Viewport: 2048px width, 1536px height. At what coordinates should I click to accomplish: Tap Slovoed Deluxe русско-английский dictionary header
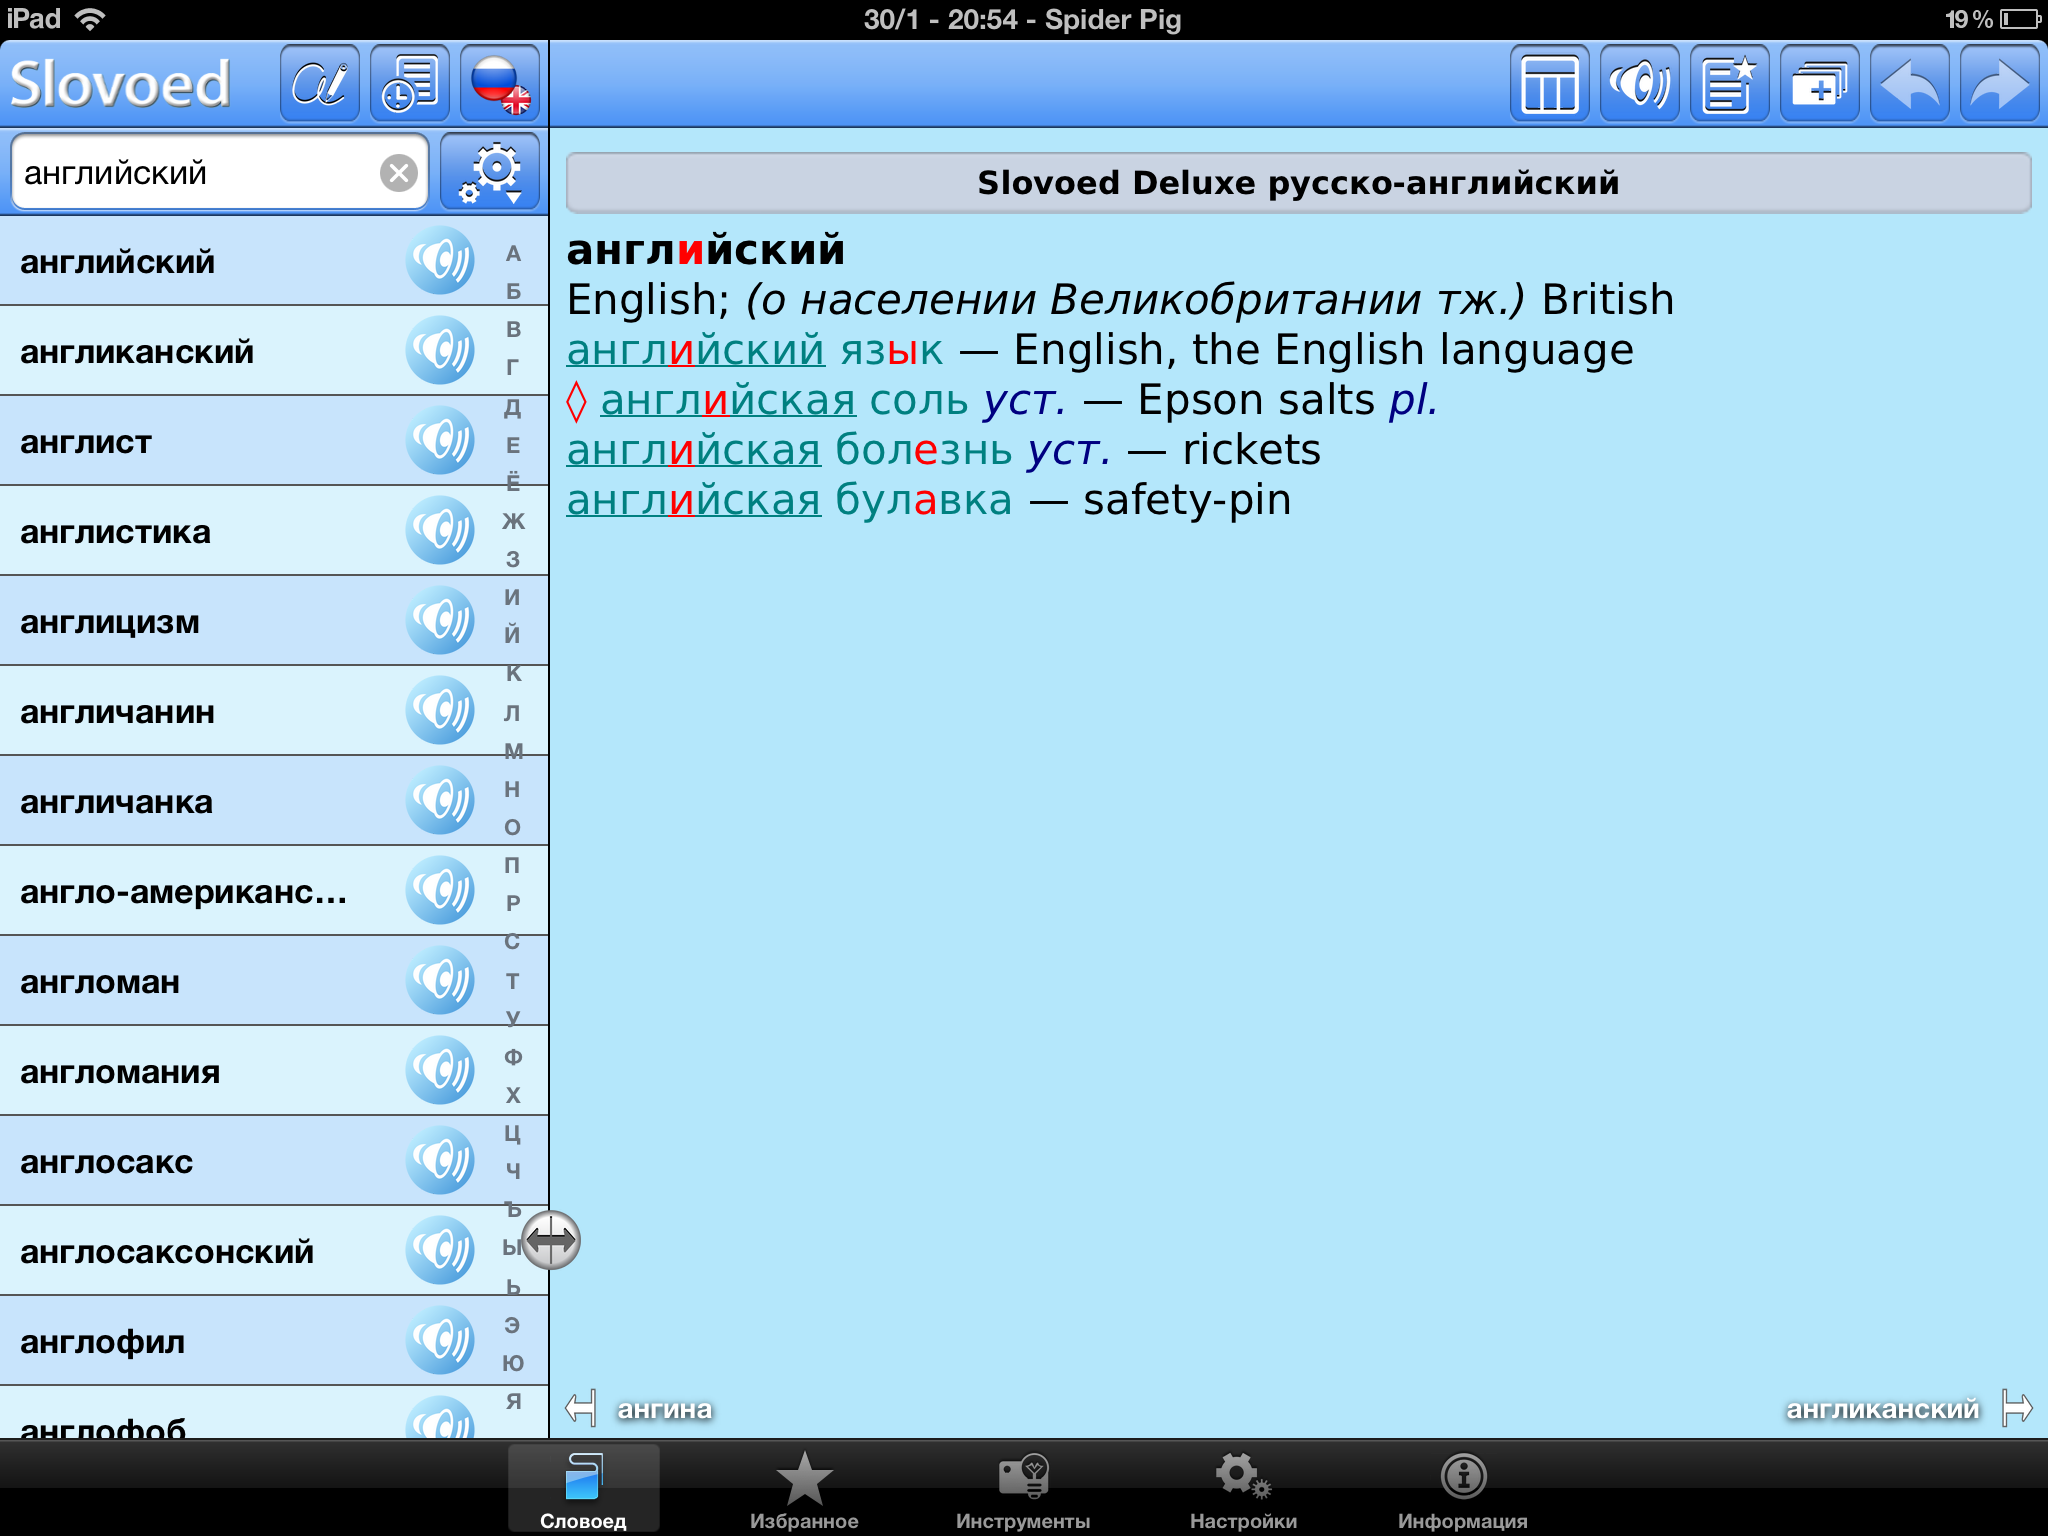[x=1298, y=183]
